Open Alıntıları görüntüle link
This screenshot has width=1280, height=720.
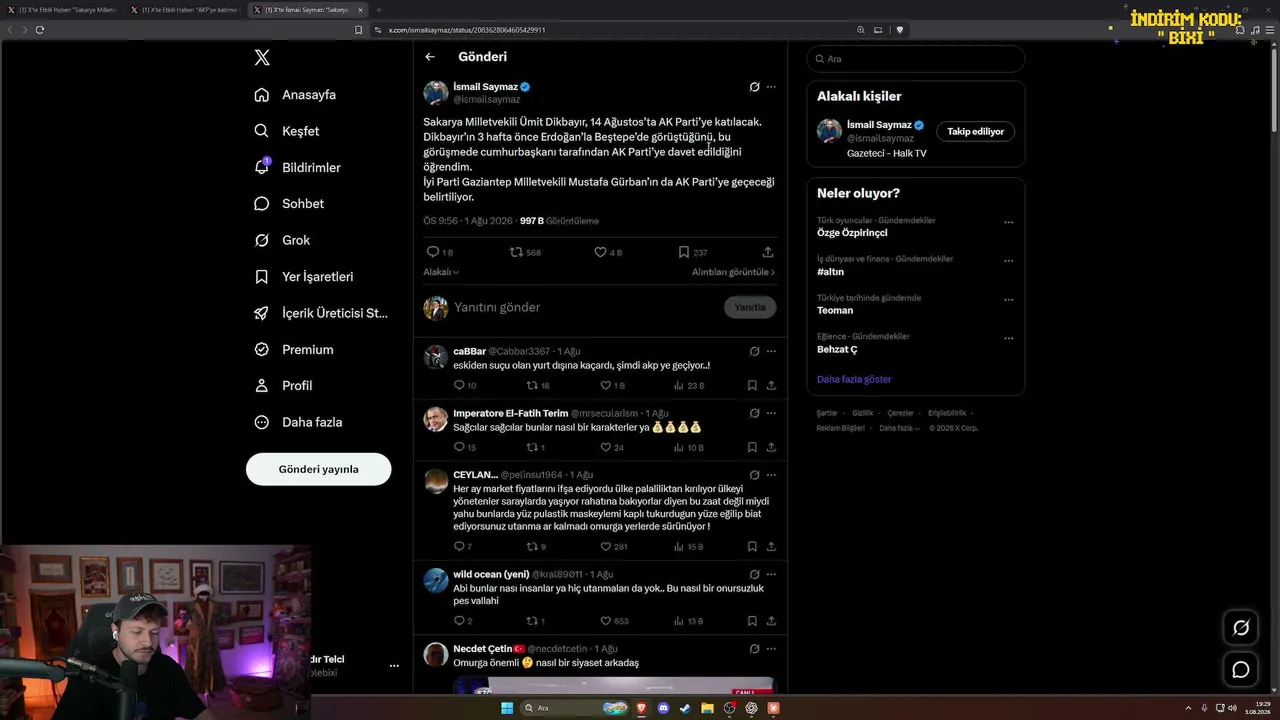click(733, 272)
